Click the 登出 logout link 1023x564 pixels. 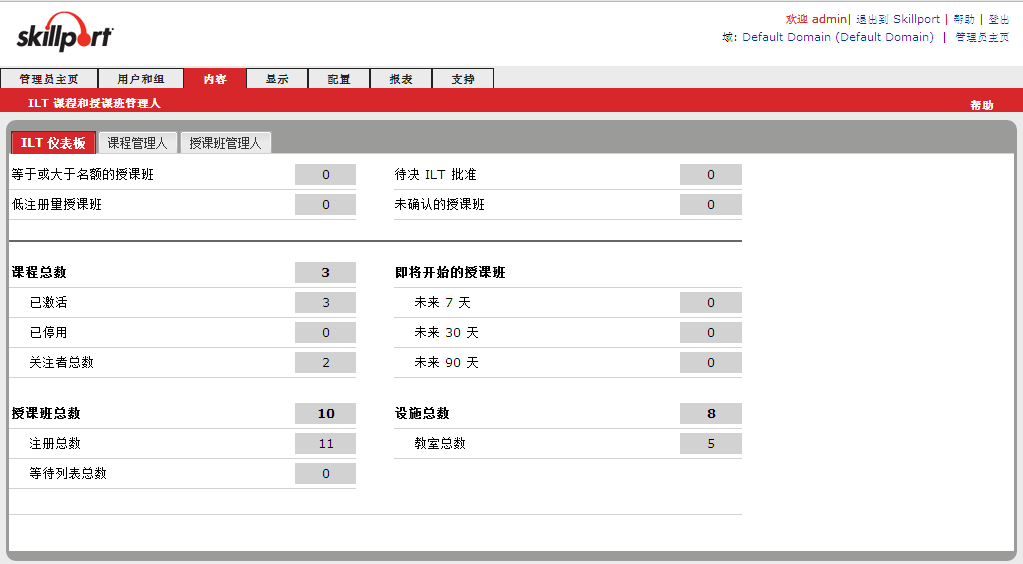pos(998,19)
